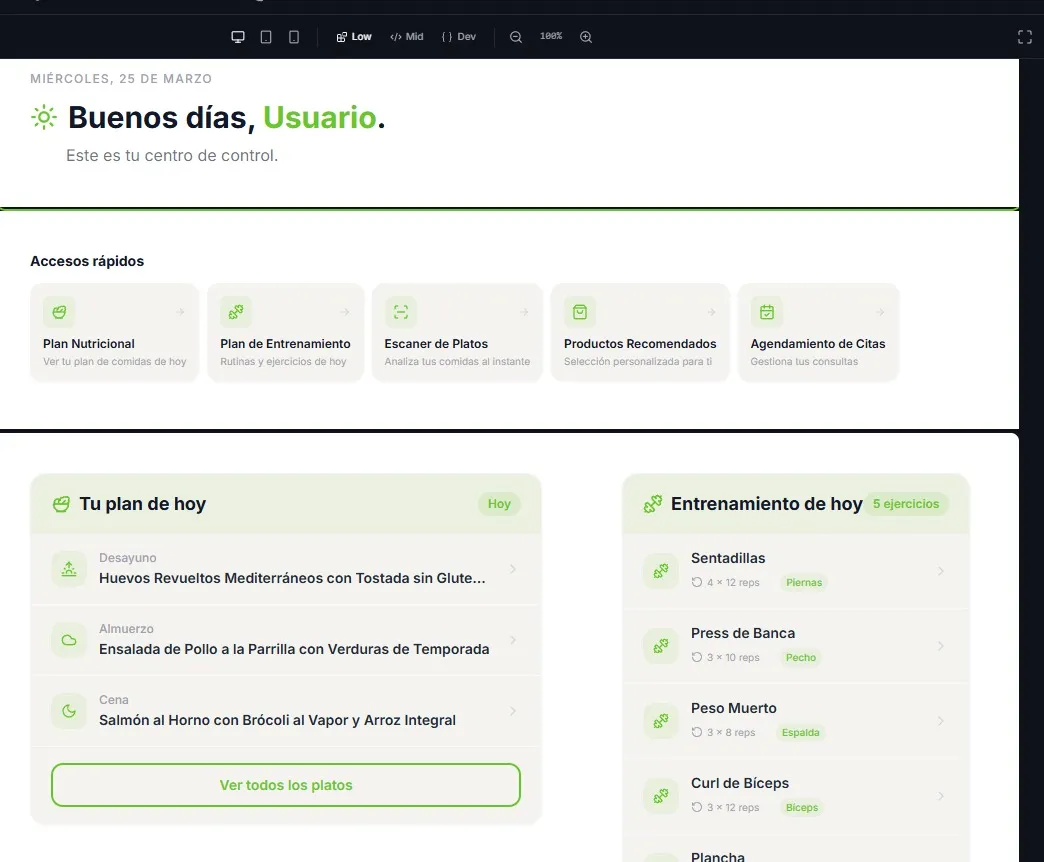1044x862 pixels.
Task: Select the Dev detail mode
Action: point(459,37)
